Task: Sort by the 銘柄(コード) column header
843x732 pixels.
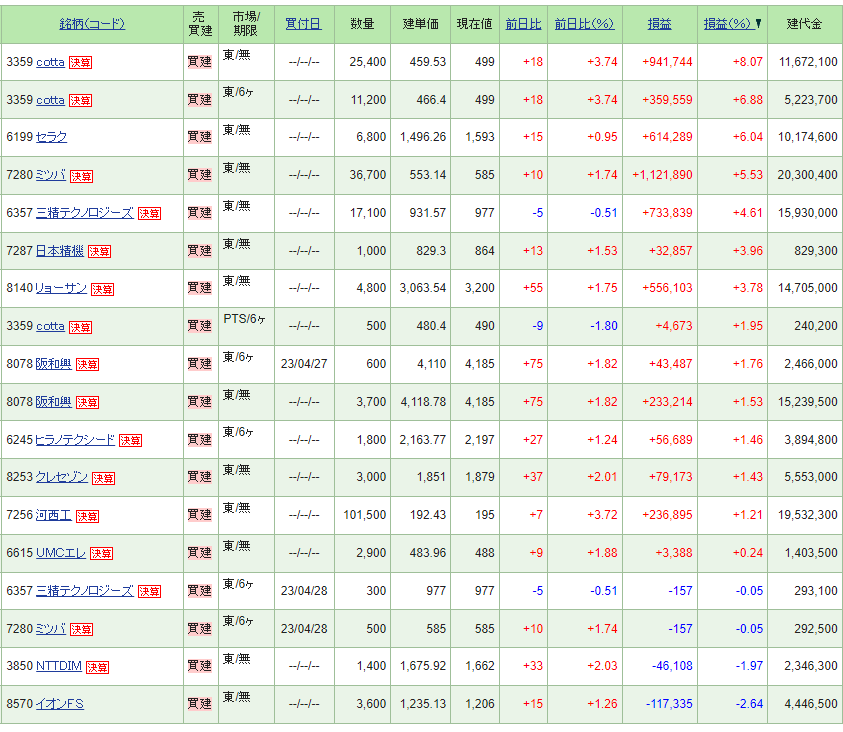Action: coord(92,24)
